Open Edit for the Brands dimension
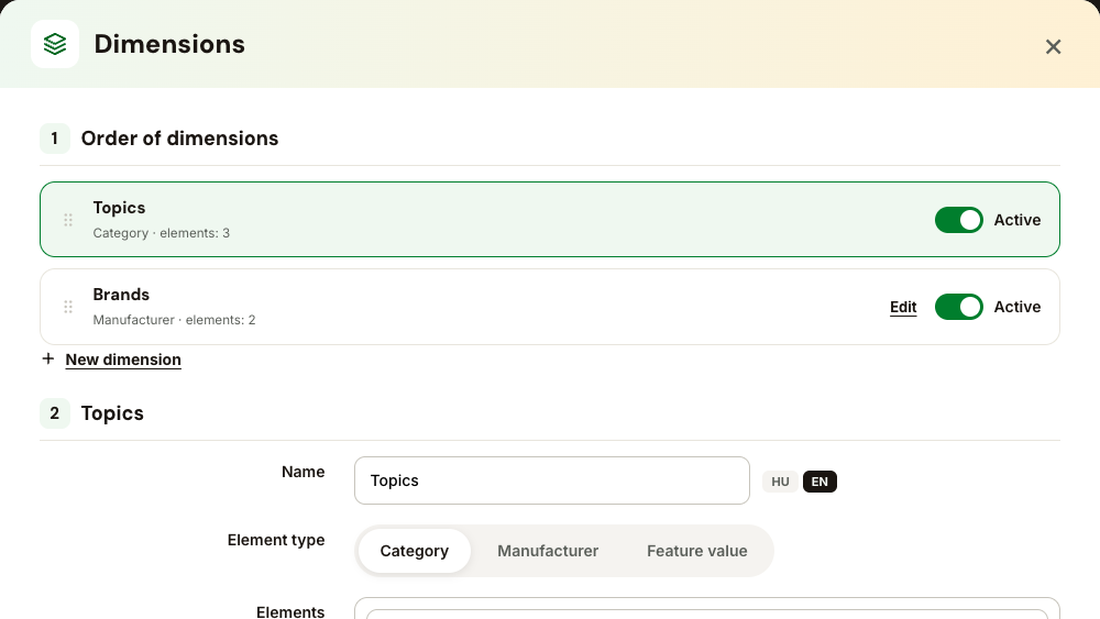Viewport: 1100px width, 619px height. click(x=903, y=307)
